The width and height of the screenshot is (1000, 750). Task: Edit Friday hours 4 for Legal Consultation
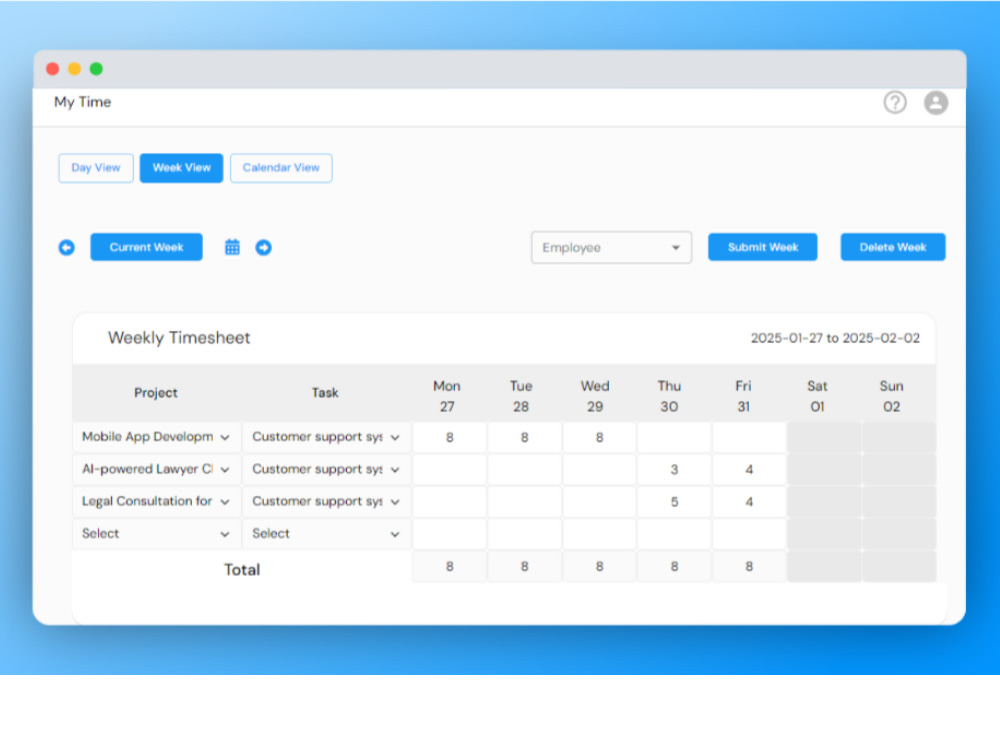749,502
